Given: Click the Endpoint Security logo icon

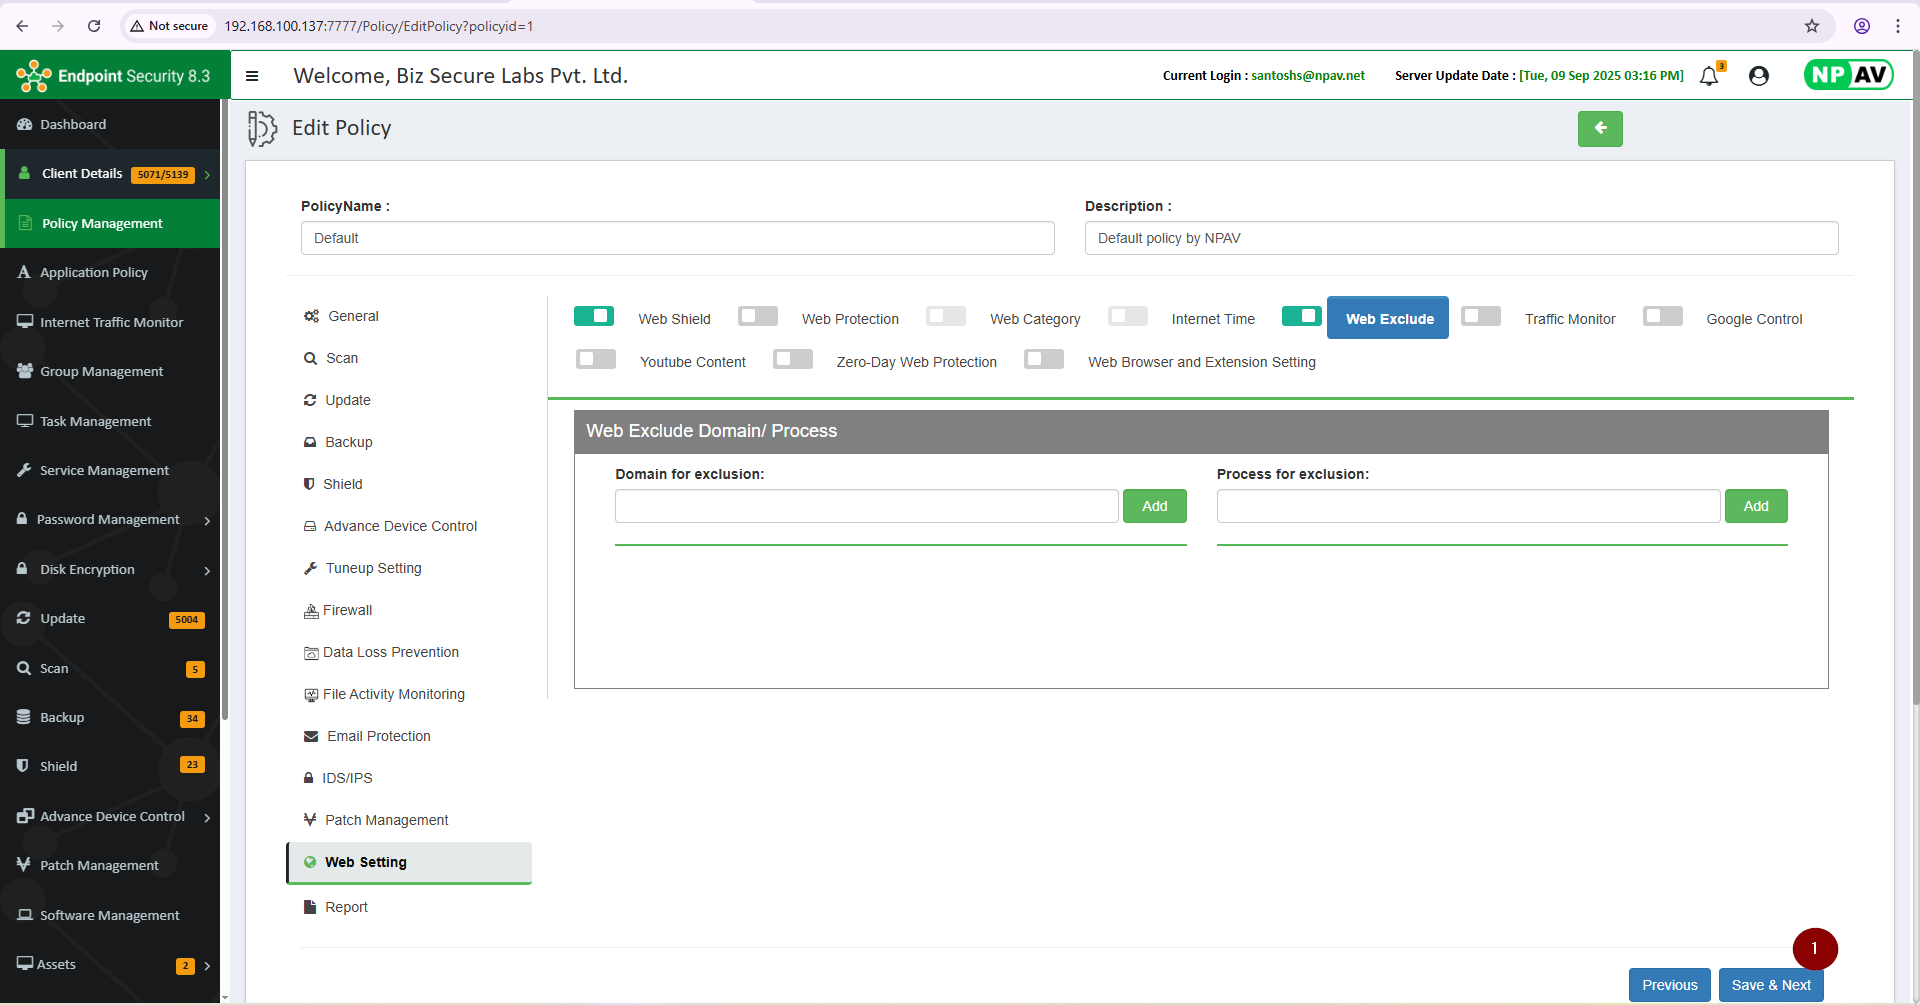Looking at the screenshot, I should point(33,76).
